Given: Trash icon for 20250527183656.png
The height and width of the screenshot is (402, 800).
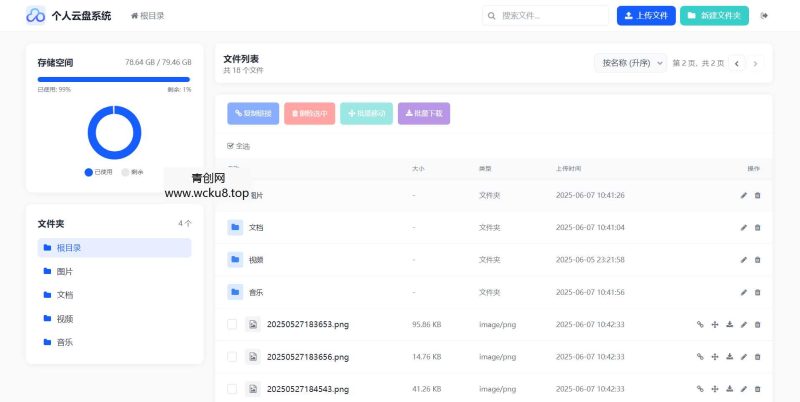Looking at the screenshot, I should (758, 357).
